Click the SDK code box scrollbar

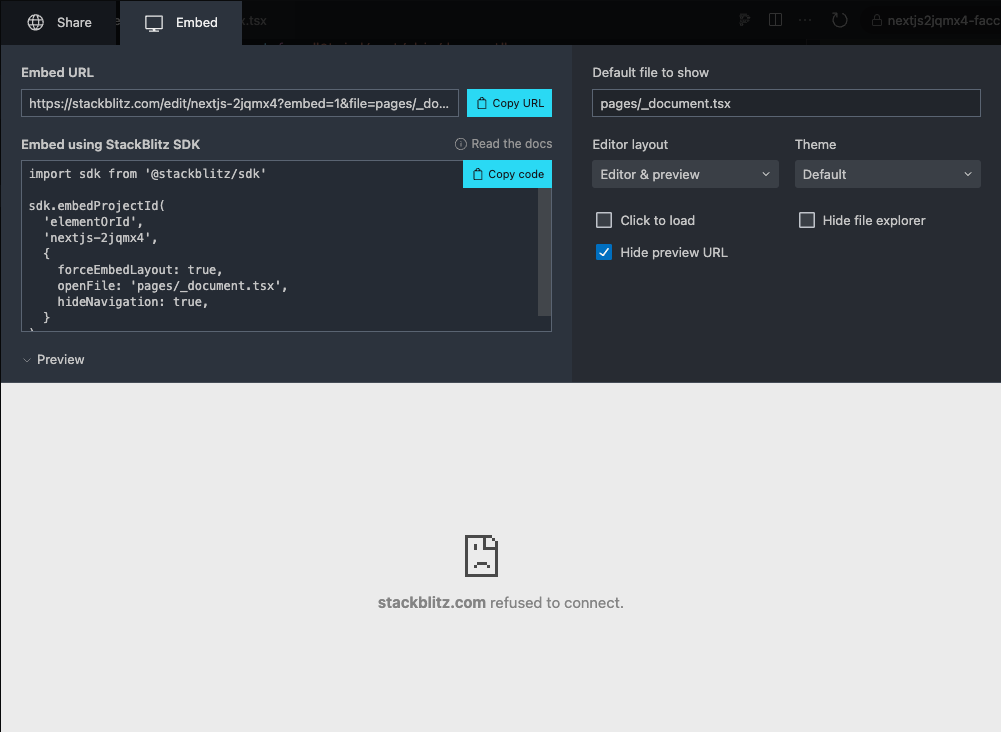(545, 252)
